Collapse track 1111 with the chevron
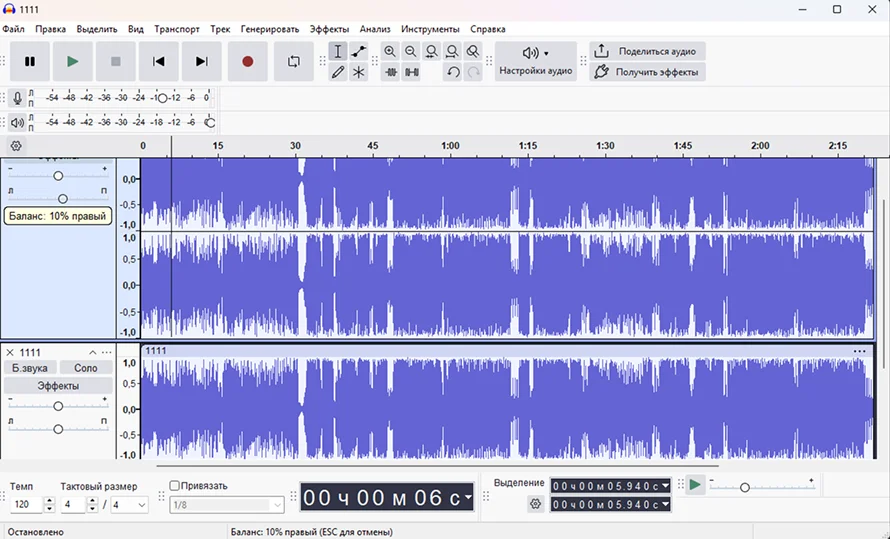The width and height of the screenshot is (890, 539). (x=93, y=352)
